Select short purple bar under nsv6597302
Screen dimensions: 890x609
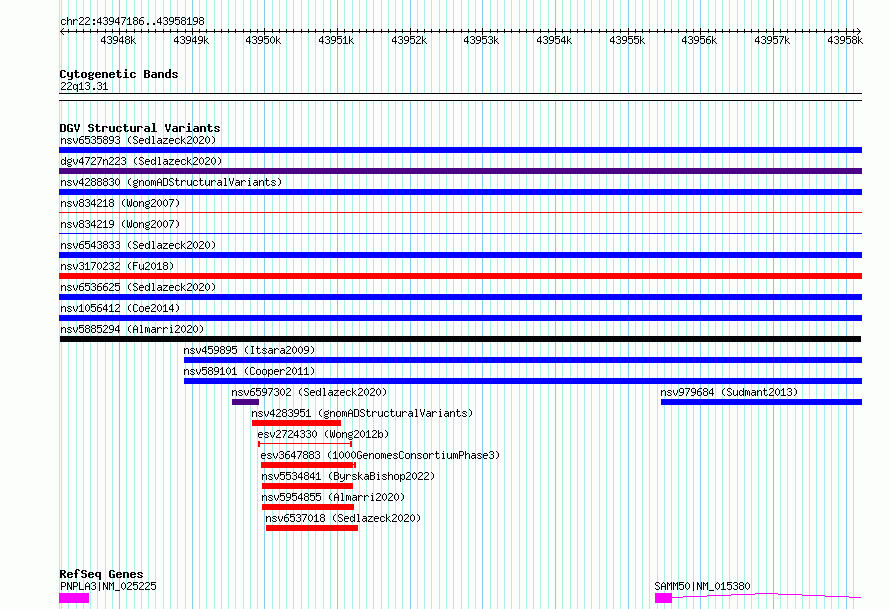coord(245,402)
